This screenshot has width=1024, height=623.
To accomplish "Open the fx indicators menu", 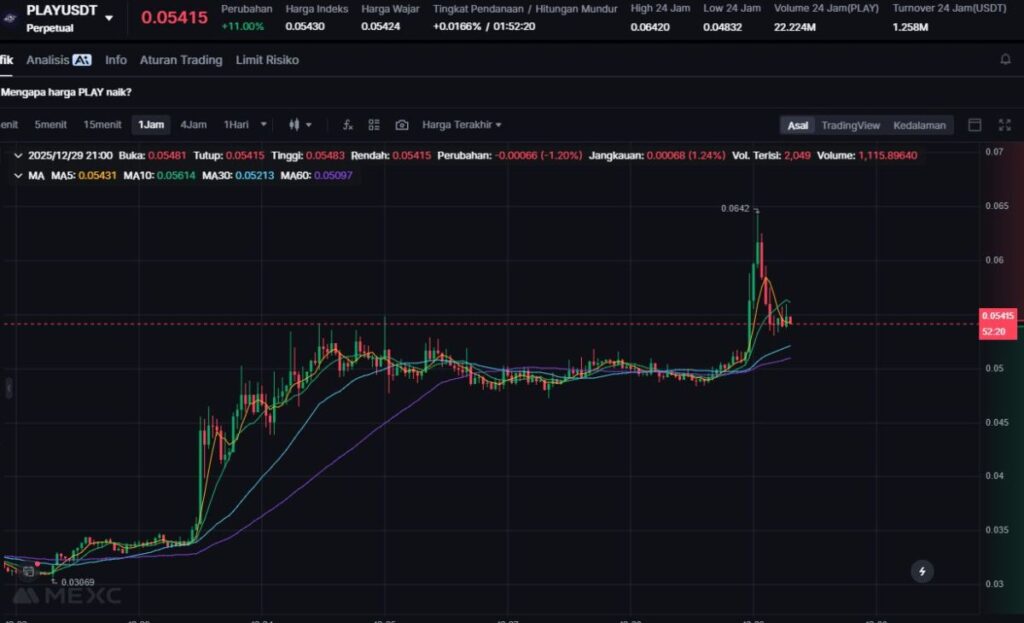I will click(x=347, y=125).
